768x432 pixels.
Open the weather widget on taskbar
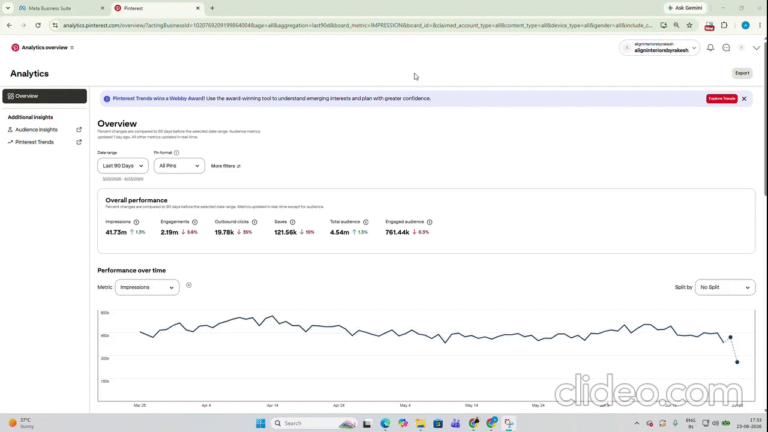pos(22,423)
